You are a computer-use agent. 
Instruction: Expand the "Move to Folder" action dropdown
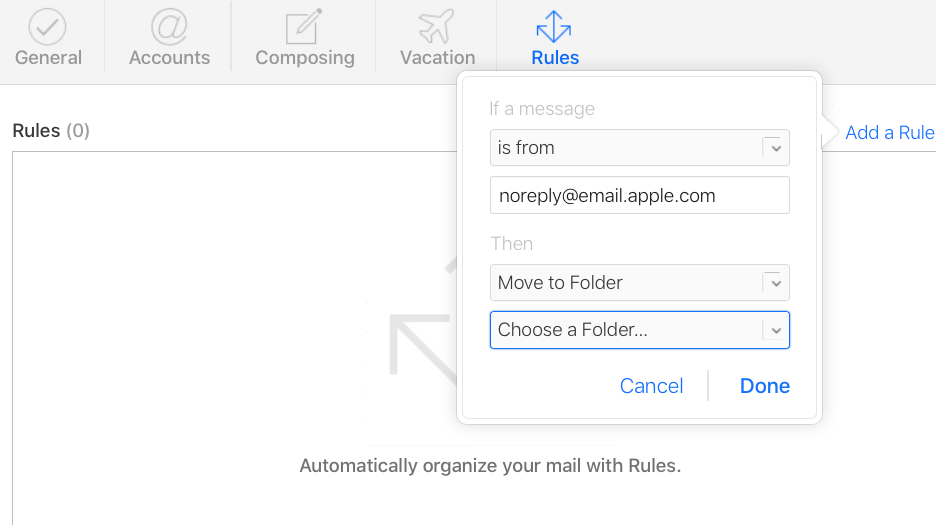click(639, 283)
